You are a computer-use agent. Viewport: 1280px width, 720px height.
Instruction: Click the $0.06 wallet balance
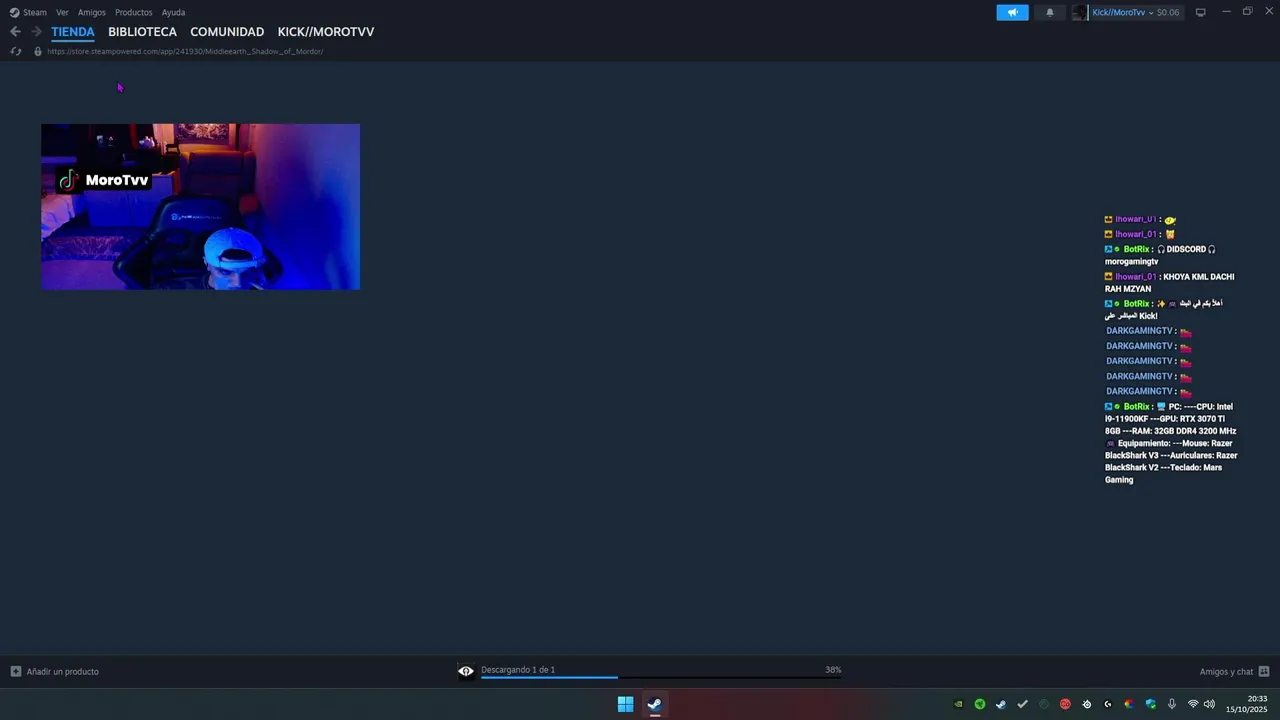pos(1168,12)
